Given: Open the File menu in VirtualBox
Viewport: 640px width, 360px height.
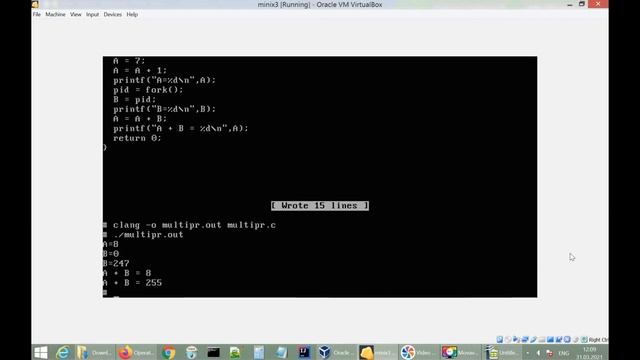Looking at the screenshot, I should 36,14.
